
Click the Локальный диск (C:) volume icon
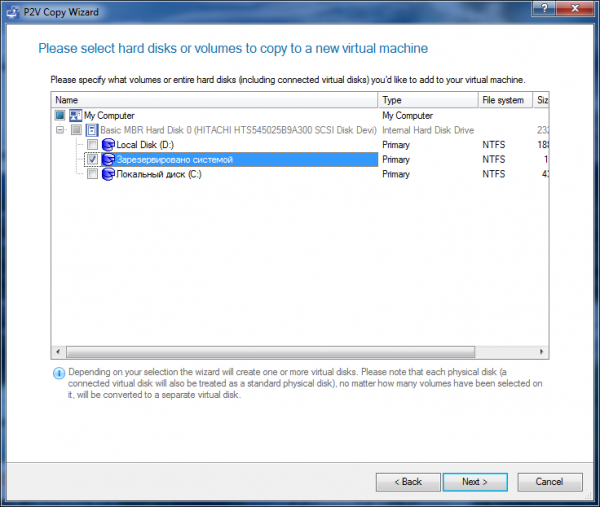click(x=108, y=174)
